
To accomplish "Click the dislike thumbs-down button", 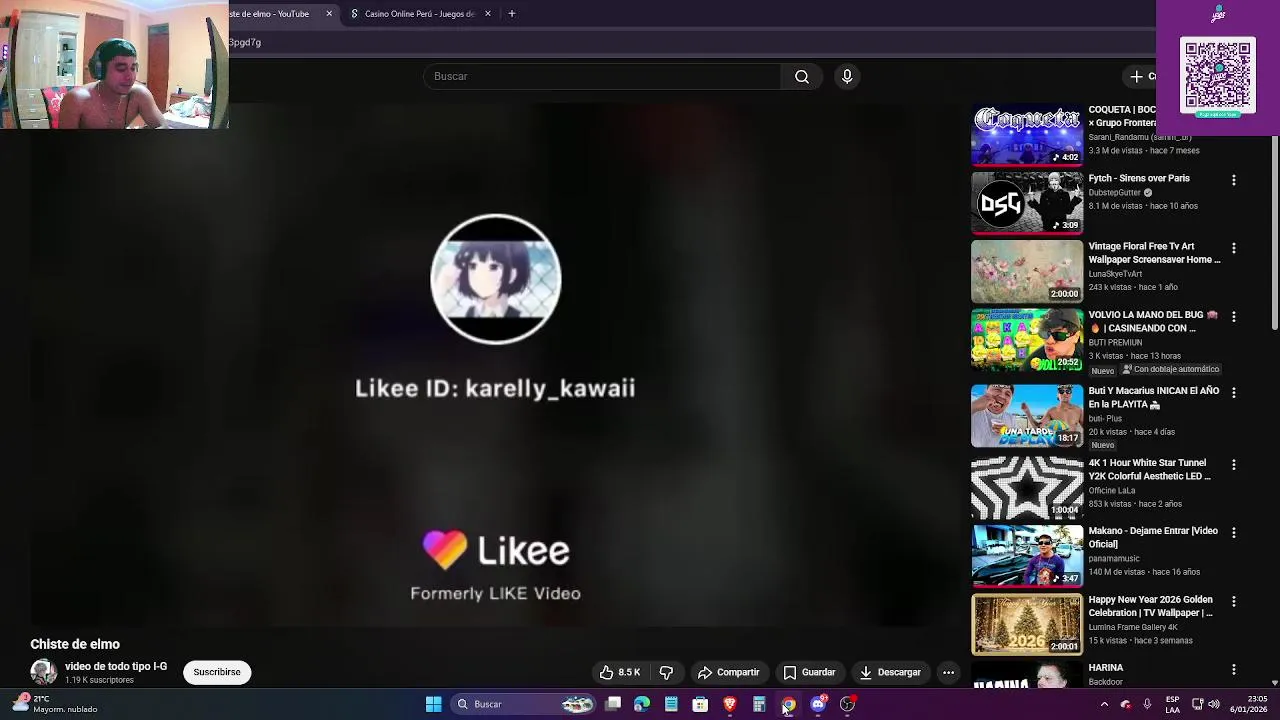I will click(666, 673).
